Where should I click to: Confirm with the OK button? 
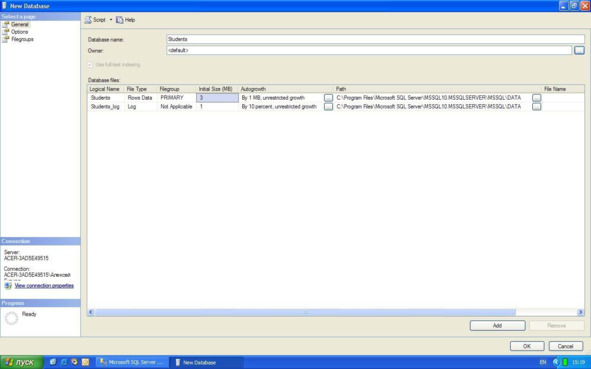coord(527,346)
